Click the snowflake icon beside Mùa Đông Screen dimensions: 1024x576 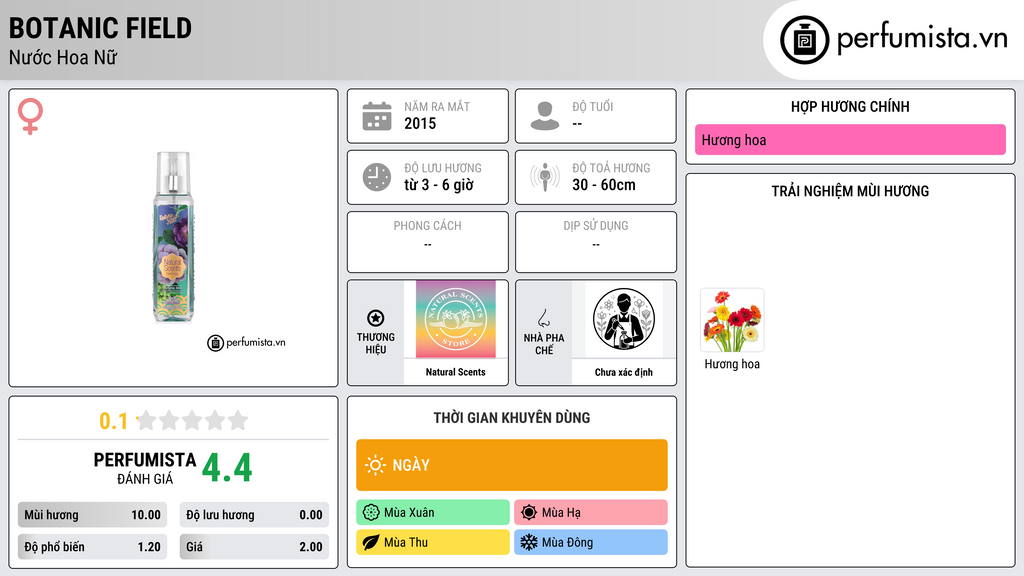(x=529, y=542)
